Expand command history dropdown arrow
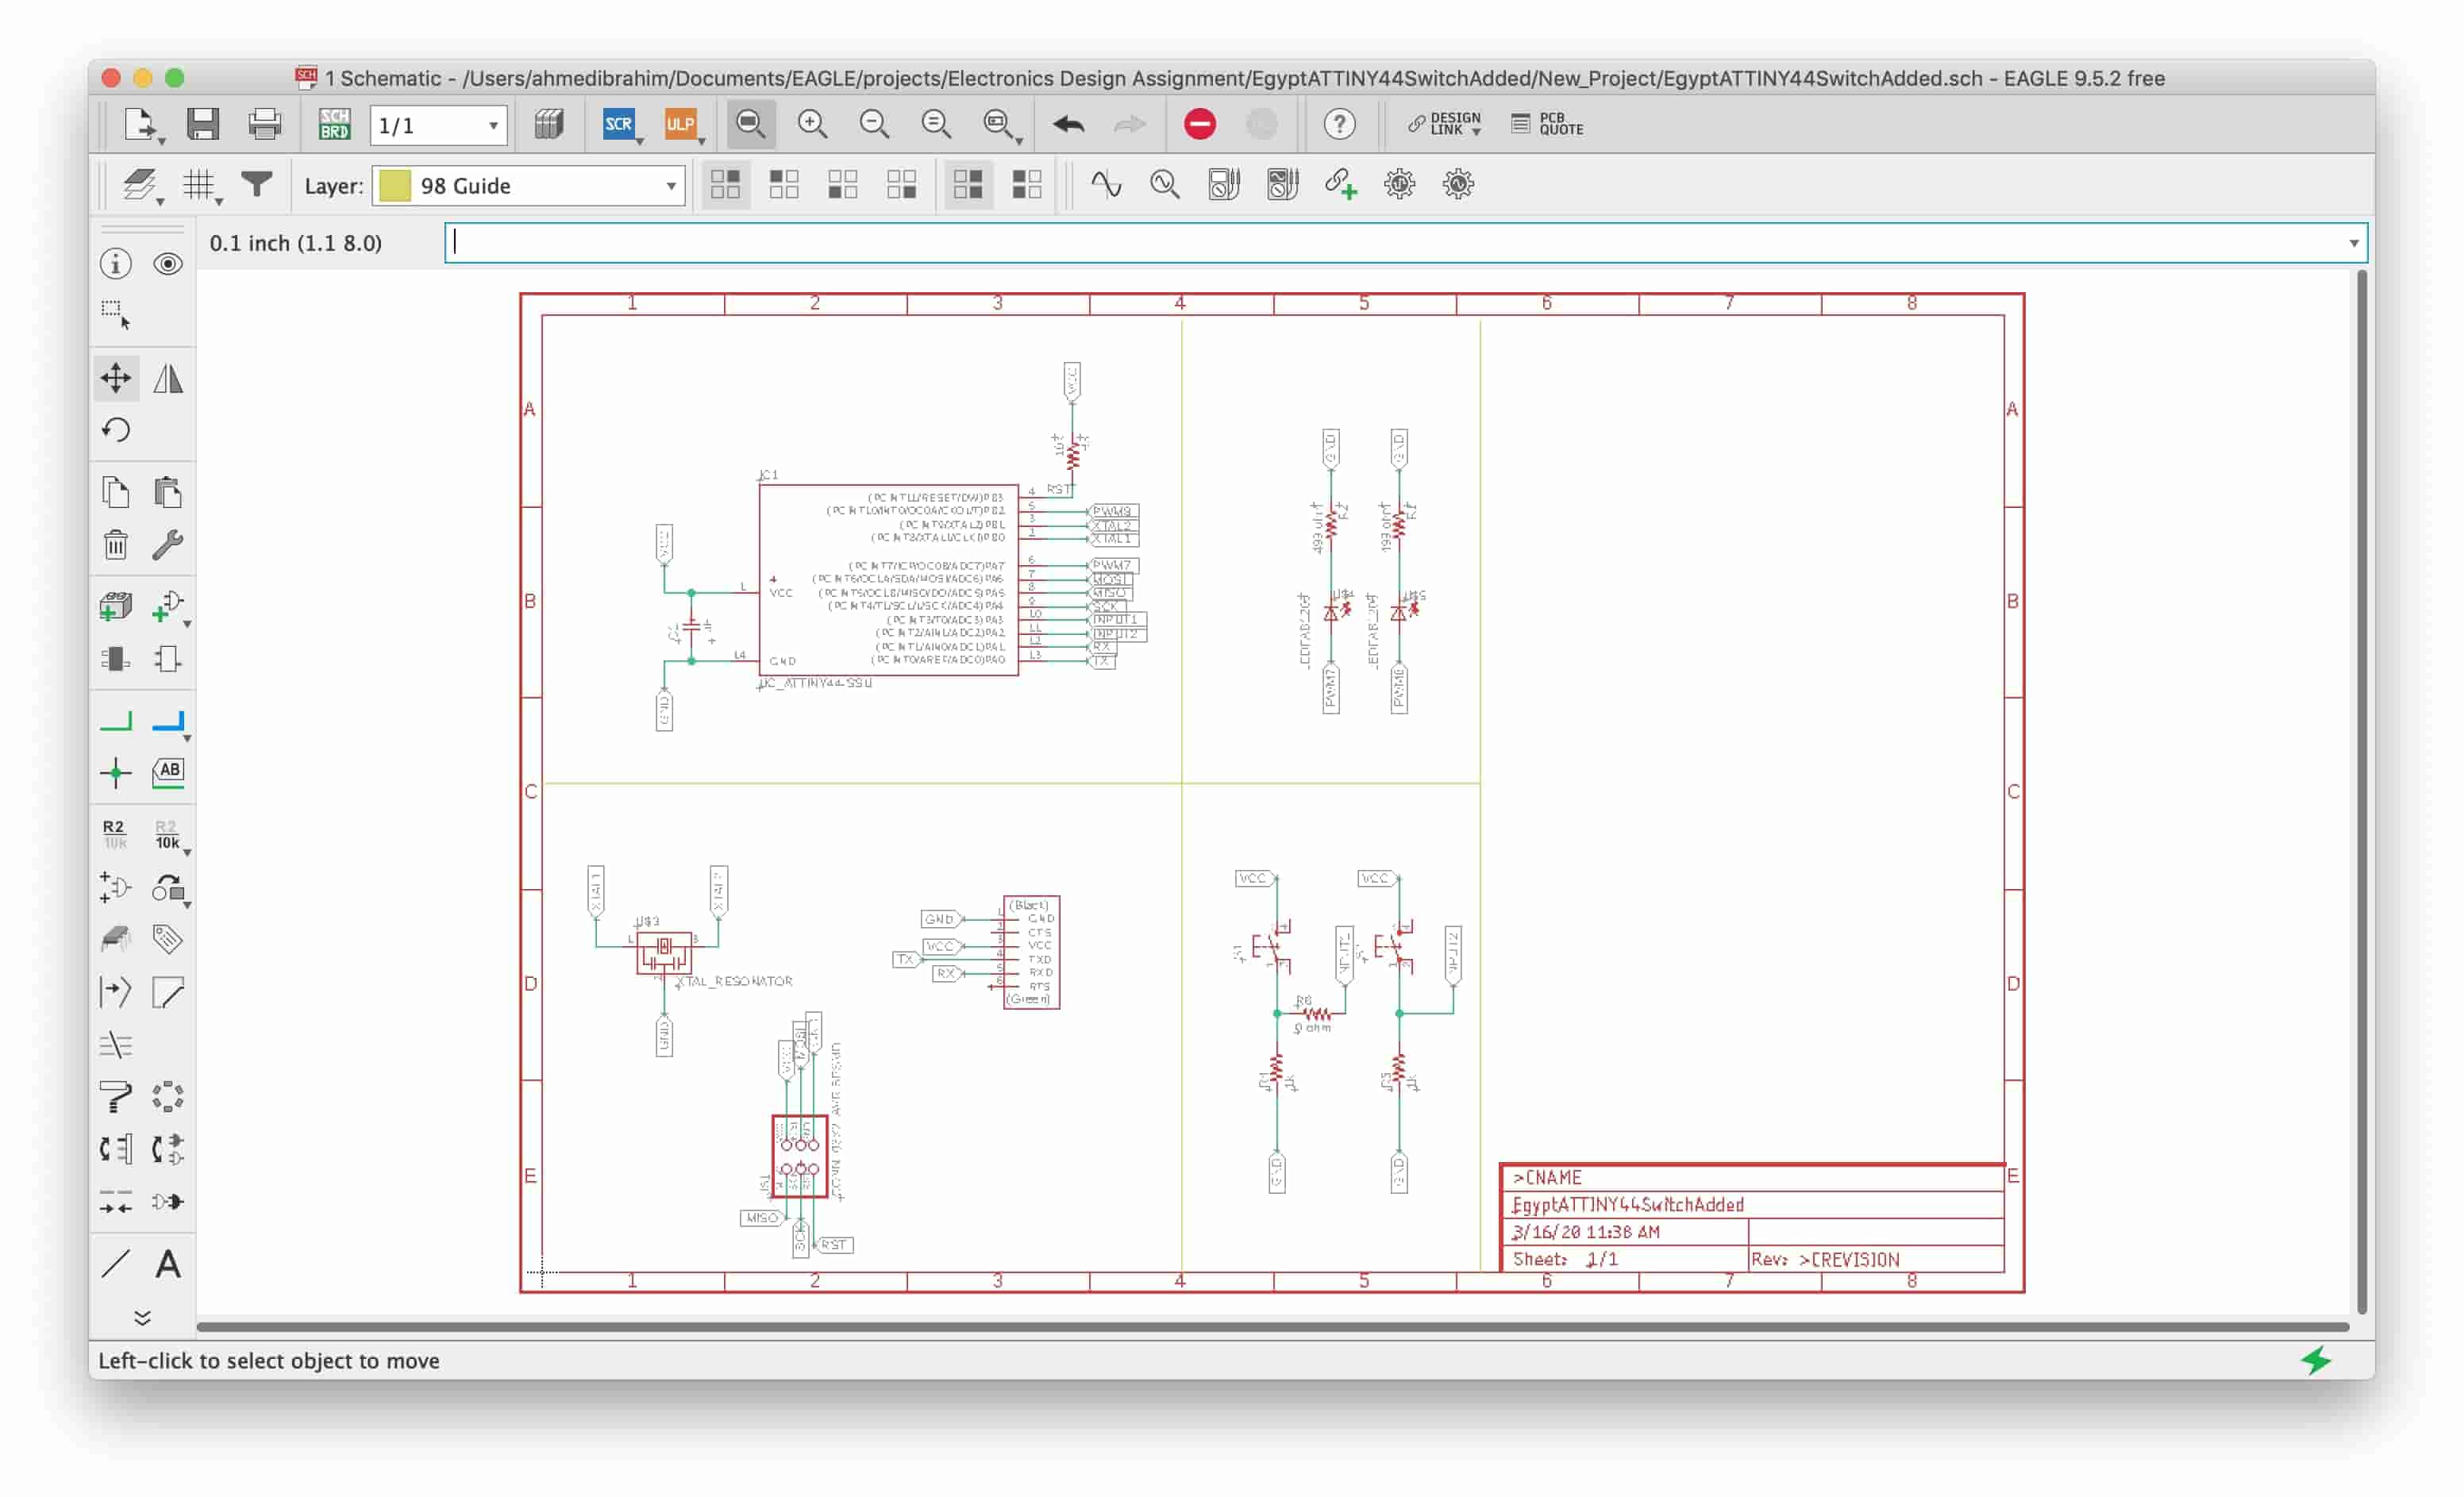This screenshot has width=2464, height=1497. click(2353, 243)
